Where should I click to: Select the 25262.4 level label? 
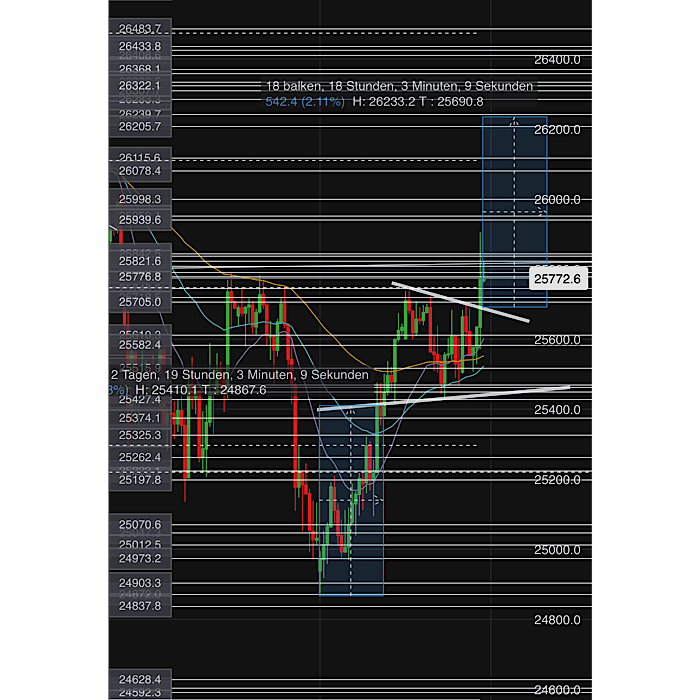point(140,457)
